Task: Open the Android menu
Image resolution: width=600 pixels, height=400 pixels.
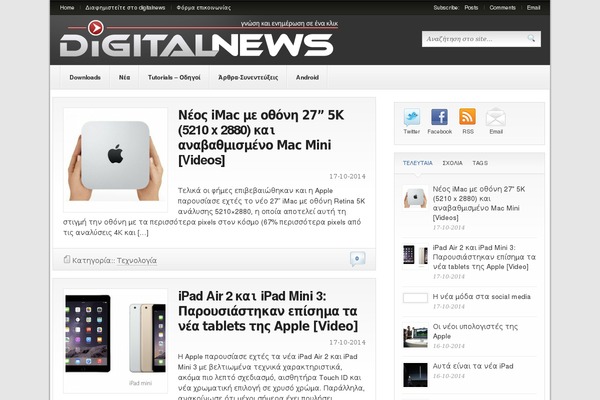Action: 307,77
